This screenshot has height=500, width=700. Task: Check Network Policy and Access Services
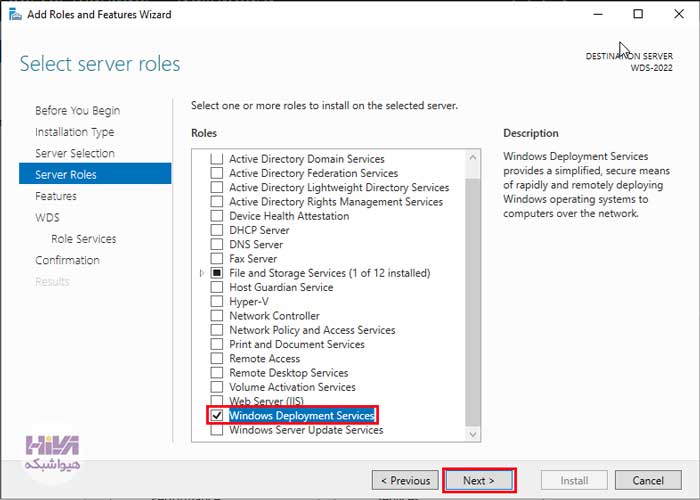point(217,330)
